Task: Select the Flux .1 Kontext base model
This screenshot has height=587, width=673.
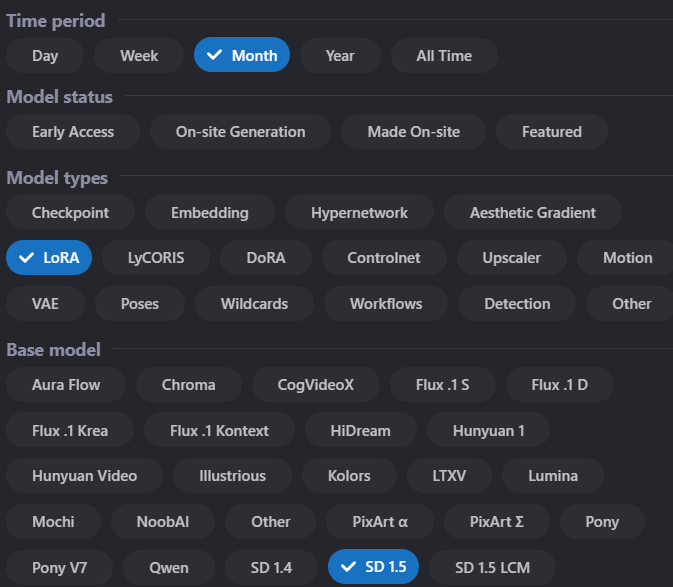Action: pyautogui.click(x=219, y=431)
